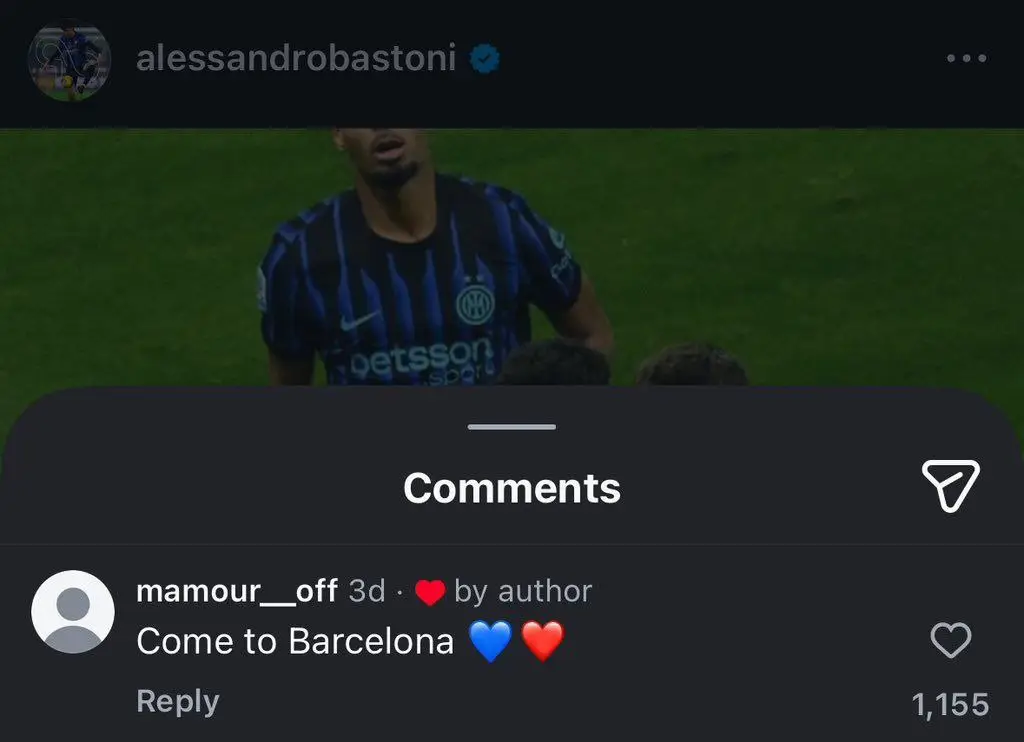
Task: Click the red heart liked-by-author icon
Action: tap(430, 592)
